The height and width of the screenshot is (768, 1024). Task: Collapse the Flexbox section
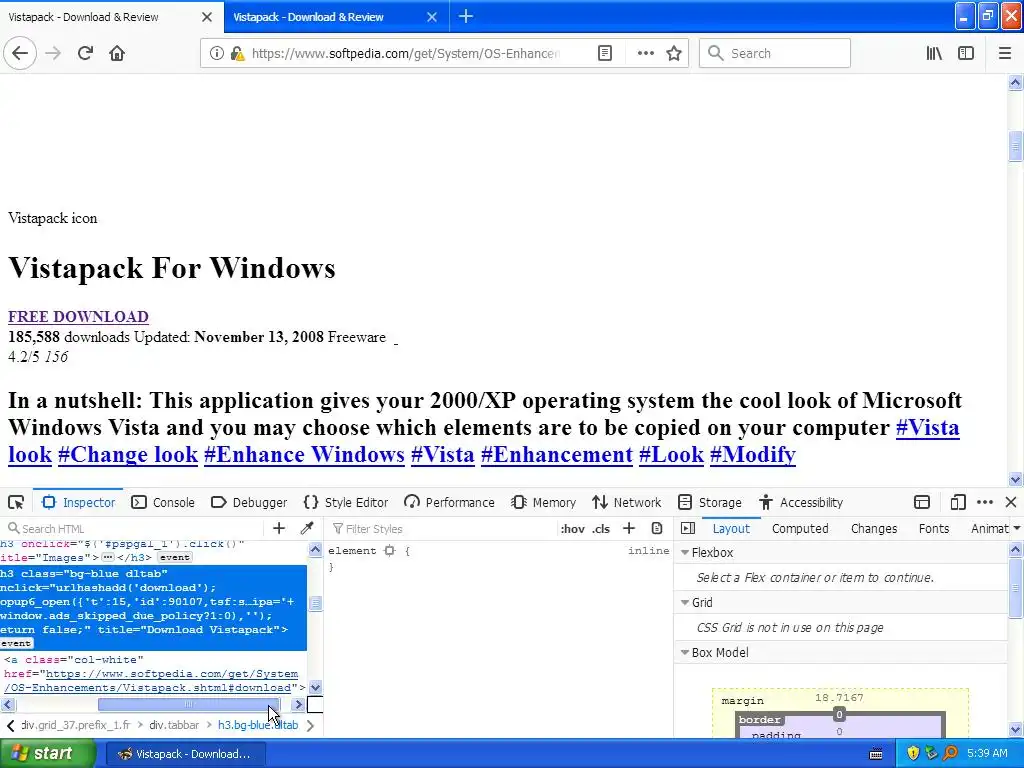pos(685,552)
